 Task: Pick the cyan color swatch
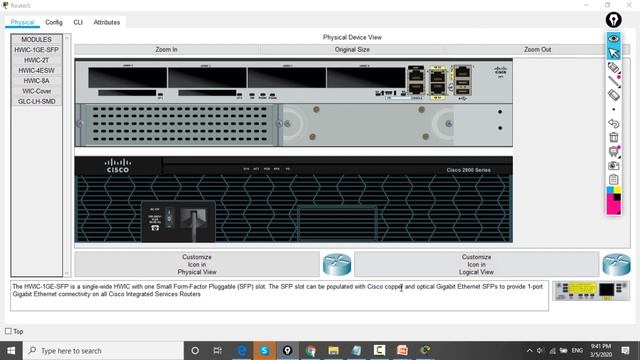click(610, 190)
